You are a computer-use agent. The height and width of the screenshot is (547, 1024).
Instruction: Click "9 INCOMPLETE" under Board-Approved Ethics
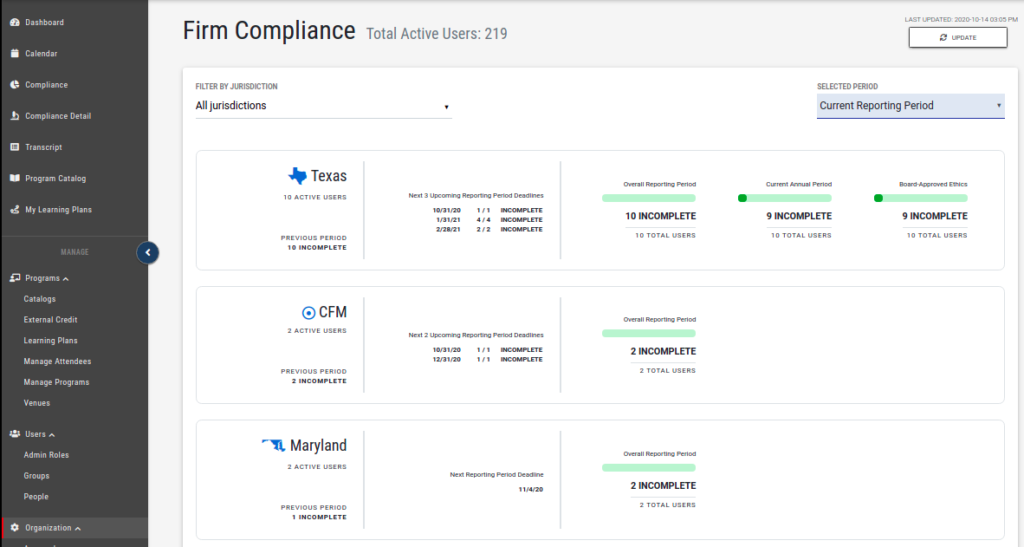[x=935, y=216]
